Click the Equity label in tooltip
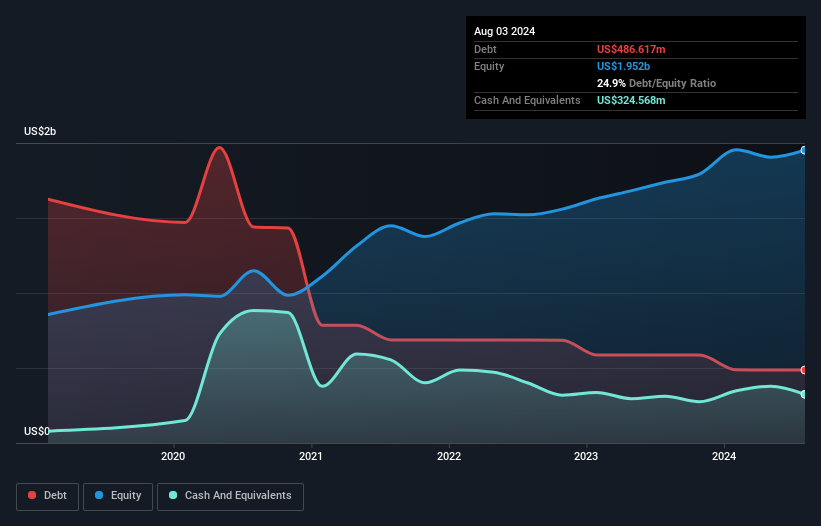The width and height of the screenshot is (821, 526). coord(489,66)
